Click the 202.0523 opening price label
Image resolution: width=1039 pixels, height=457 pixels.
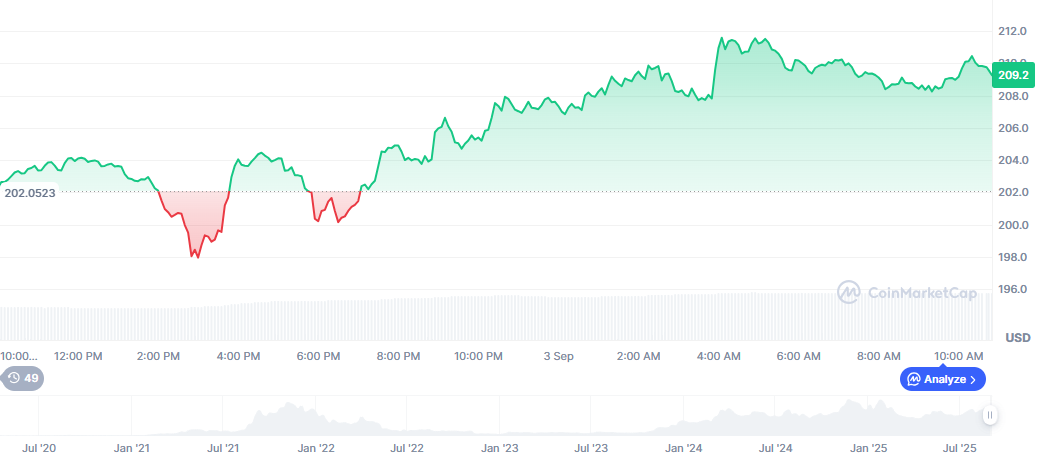click(29, 193)
